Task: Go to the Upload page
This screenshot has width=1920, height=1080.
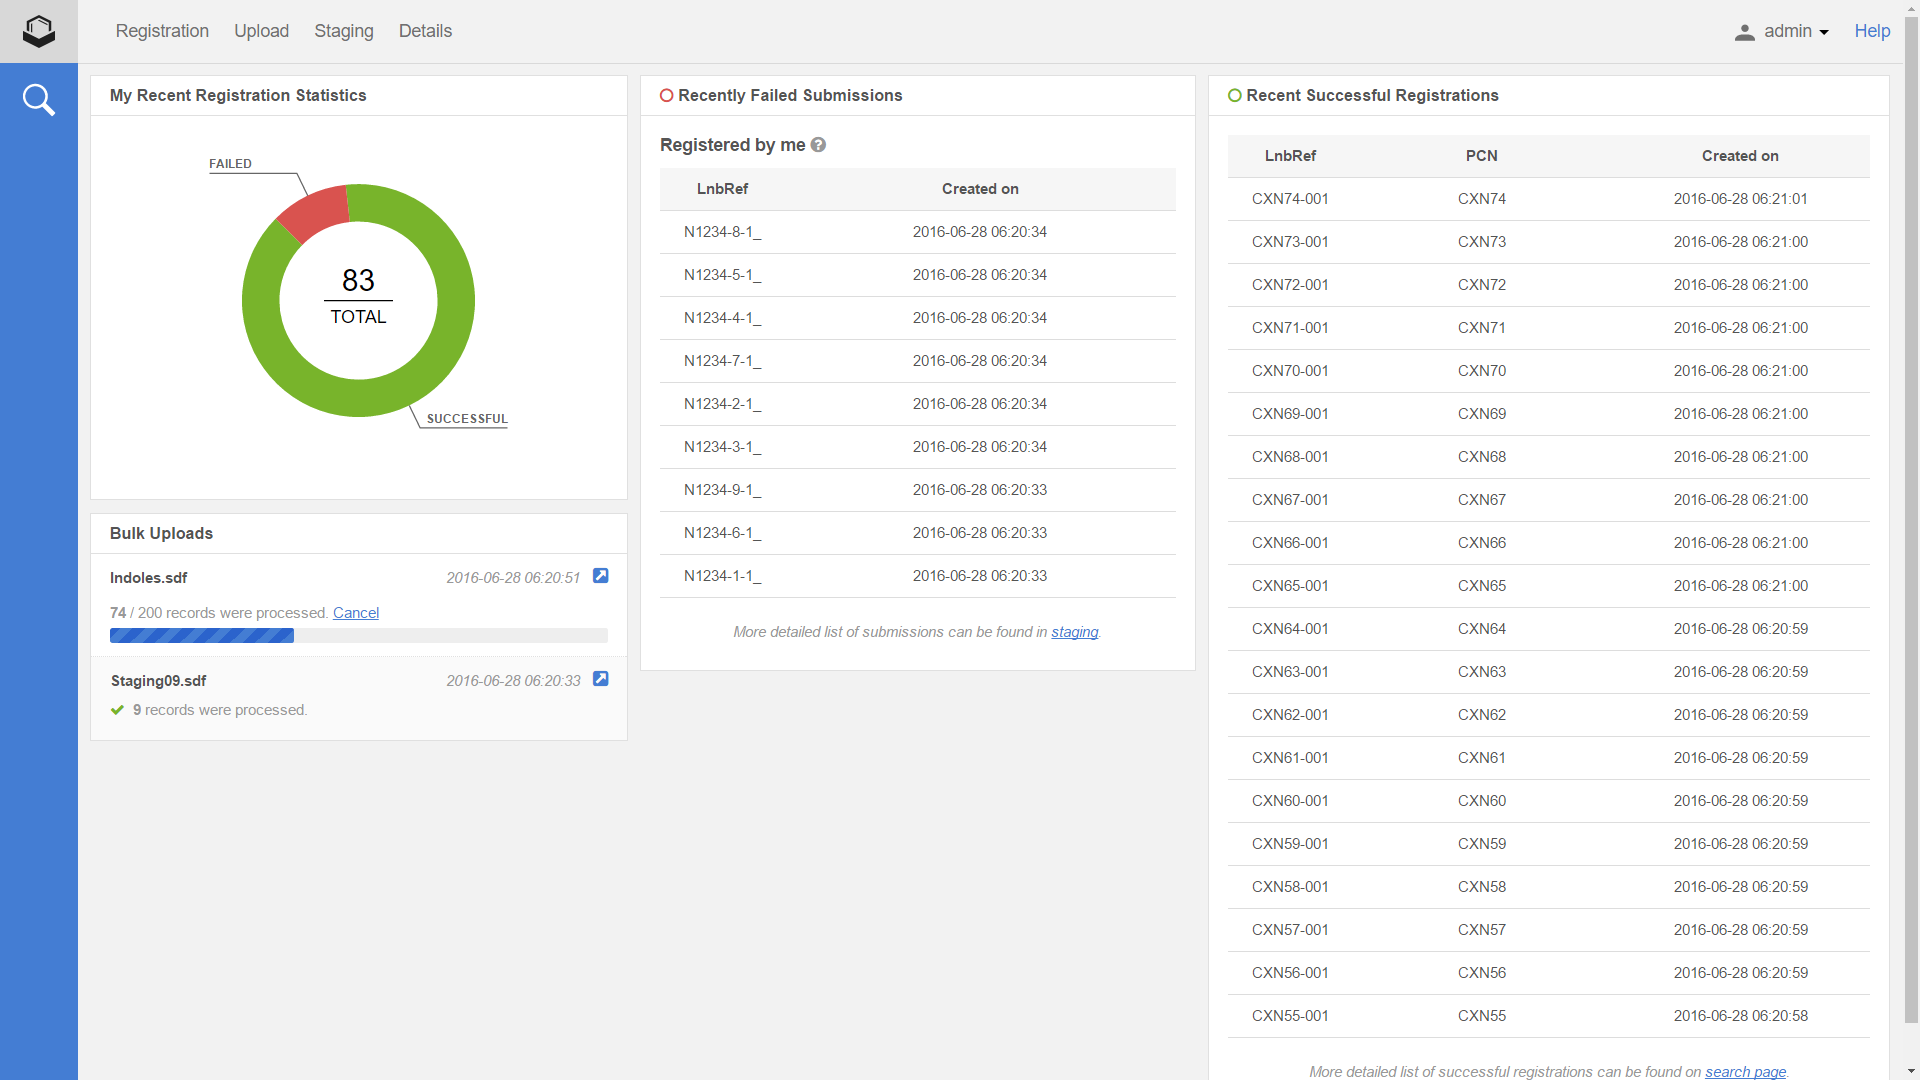Action: (x=261, y=31)
